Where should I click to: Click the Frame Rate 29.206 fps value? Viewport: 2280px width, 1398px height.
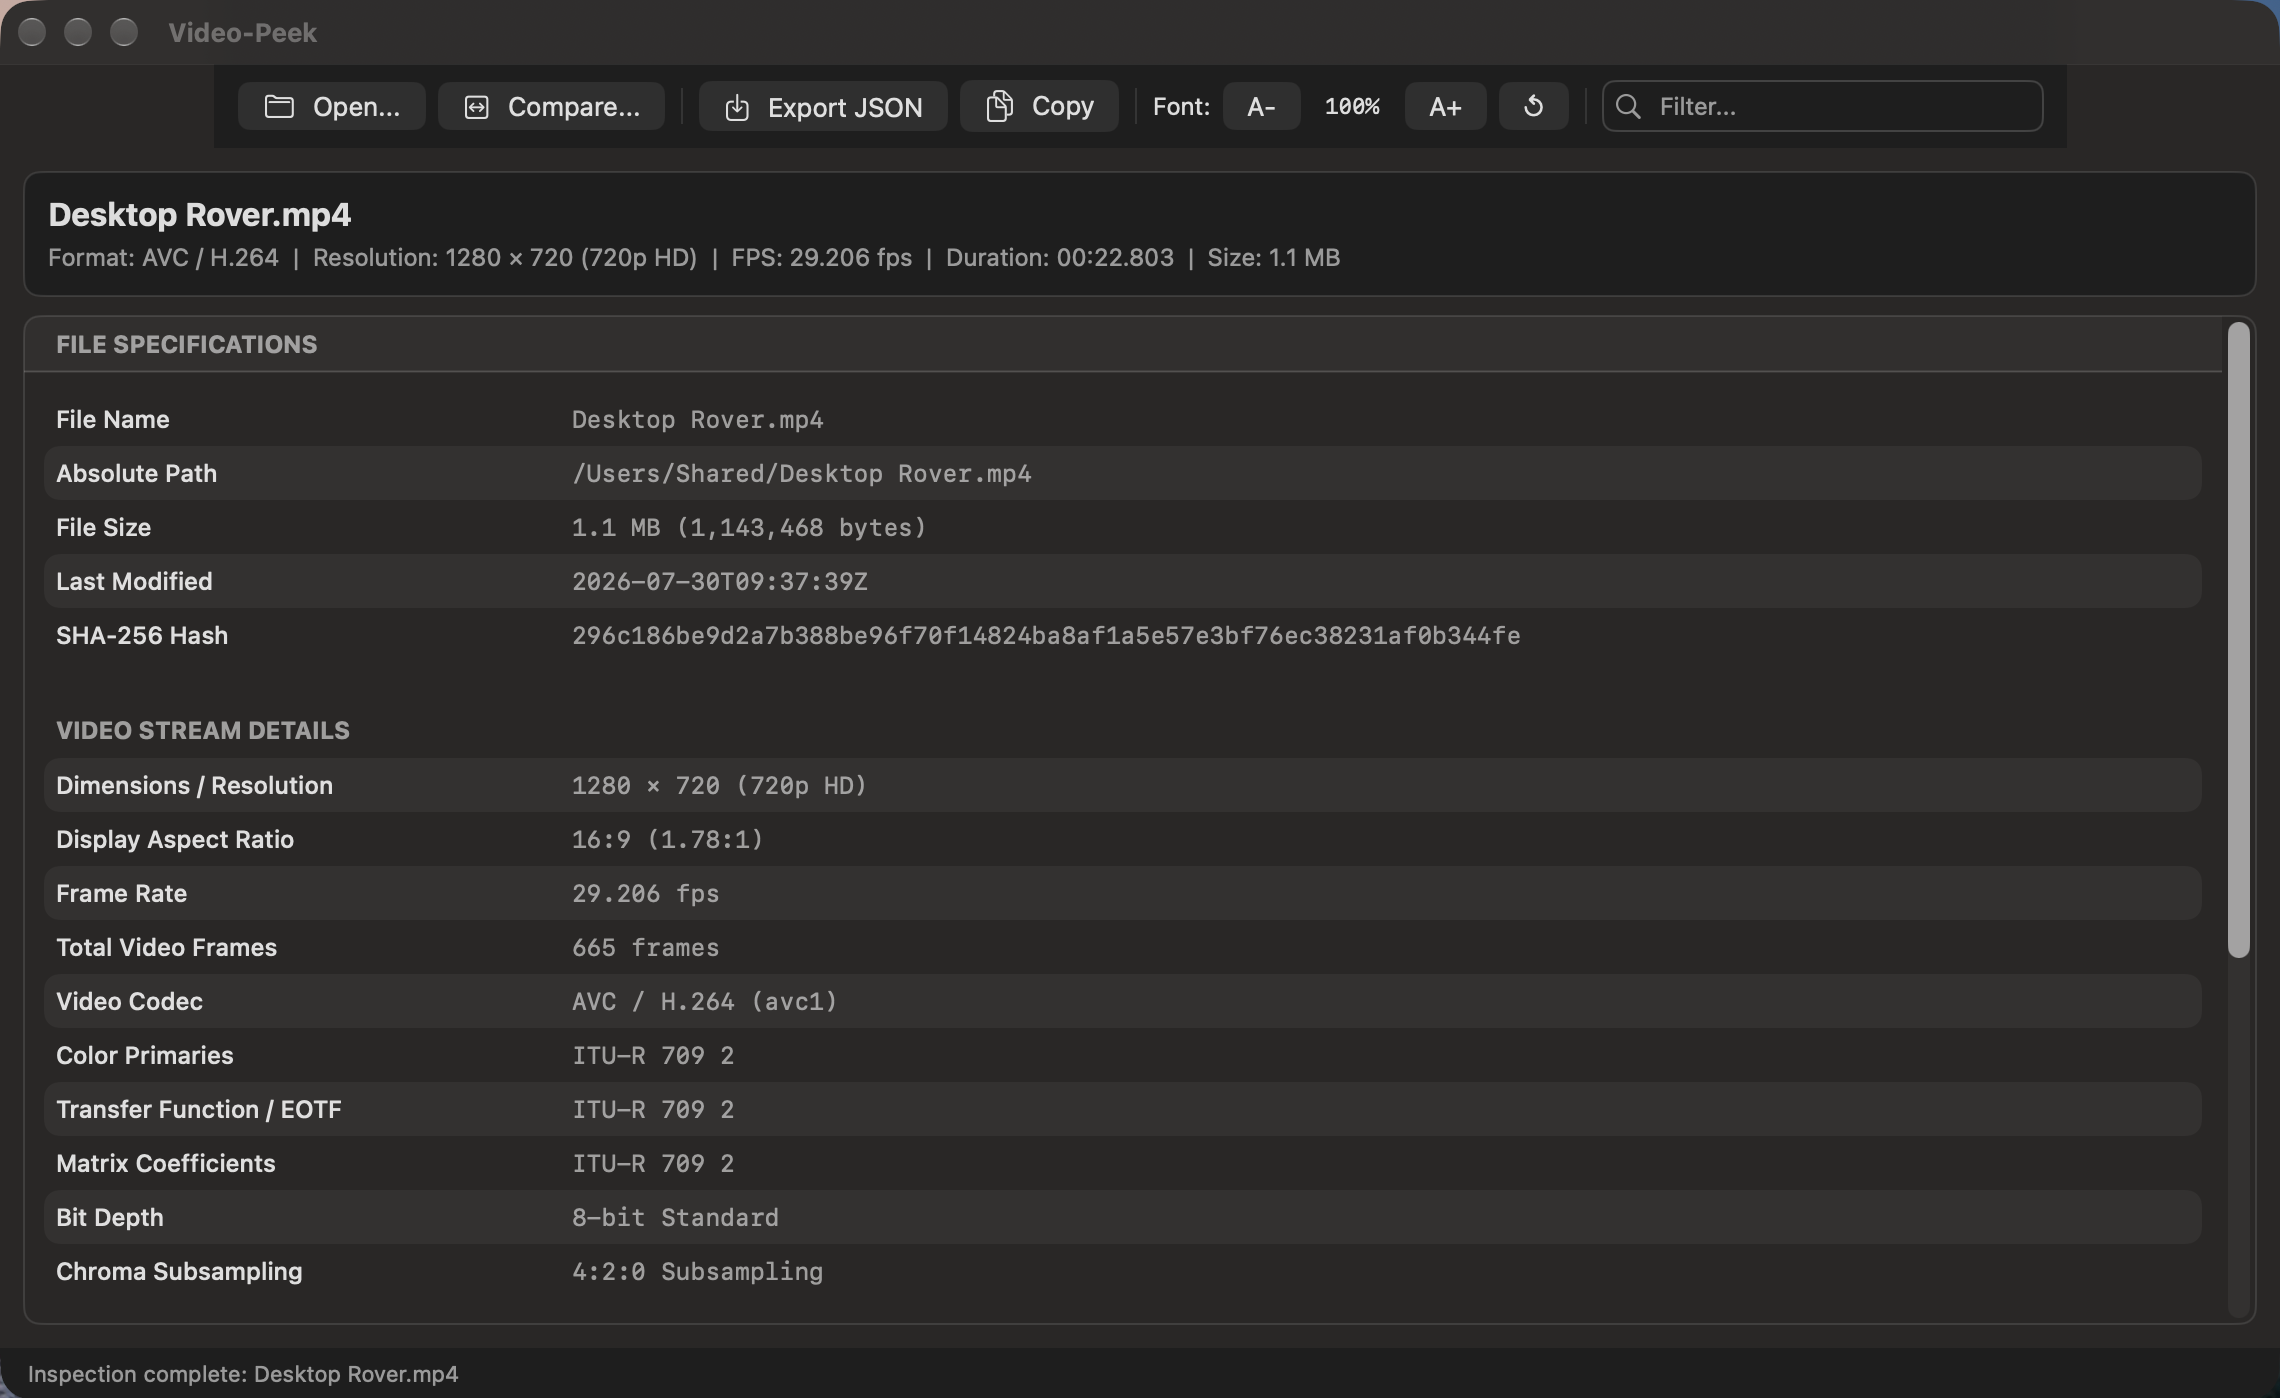click(x=645, y=894)
